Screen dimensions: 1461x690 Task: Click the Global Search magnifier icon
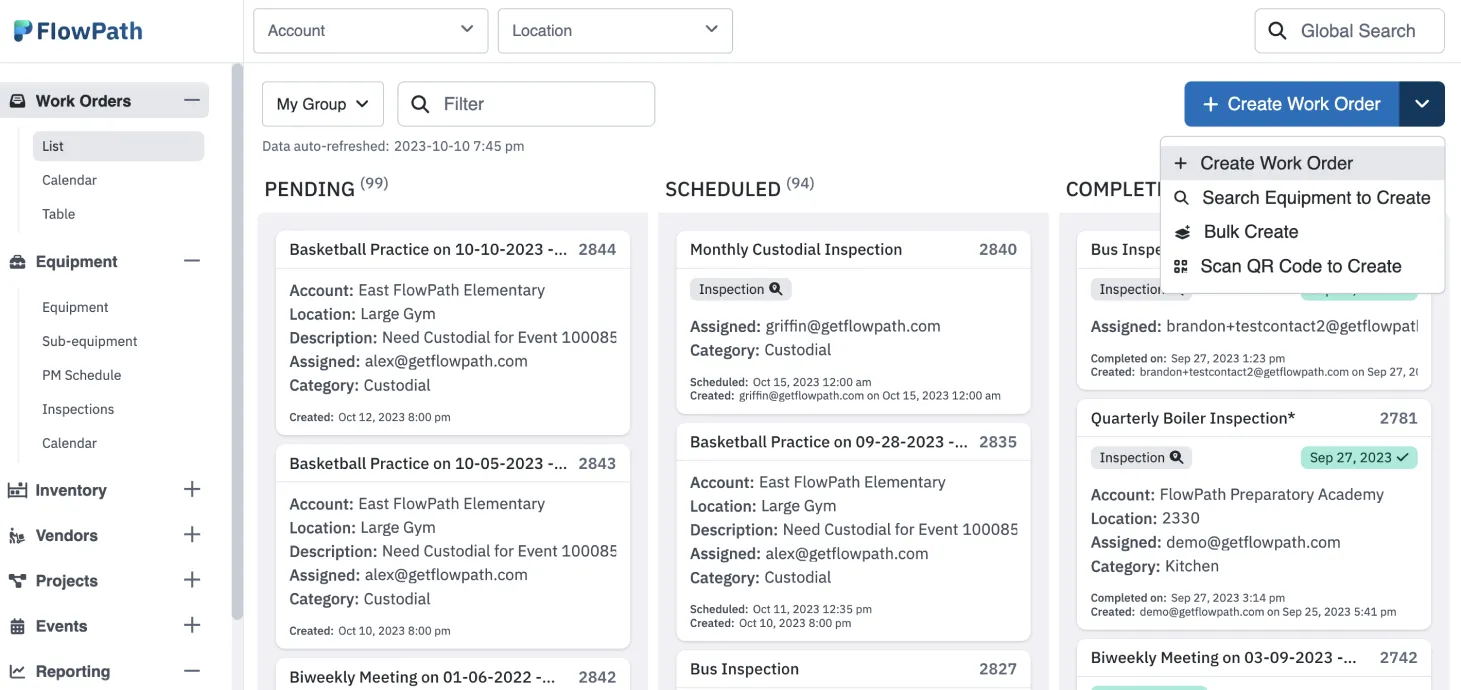1278,31
